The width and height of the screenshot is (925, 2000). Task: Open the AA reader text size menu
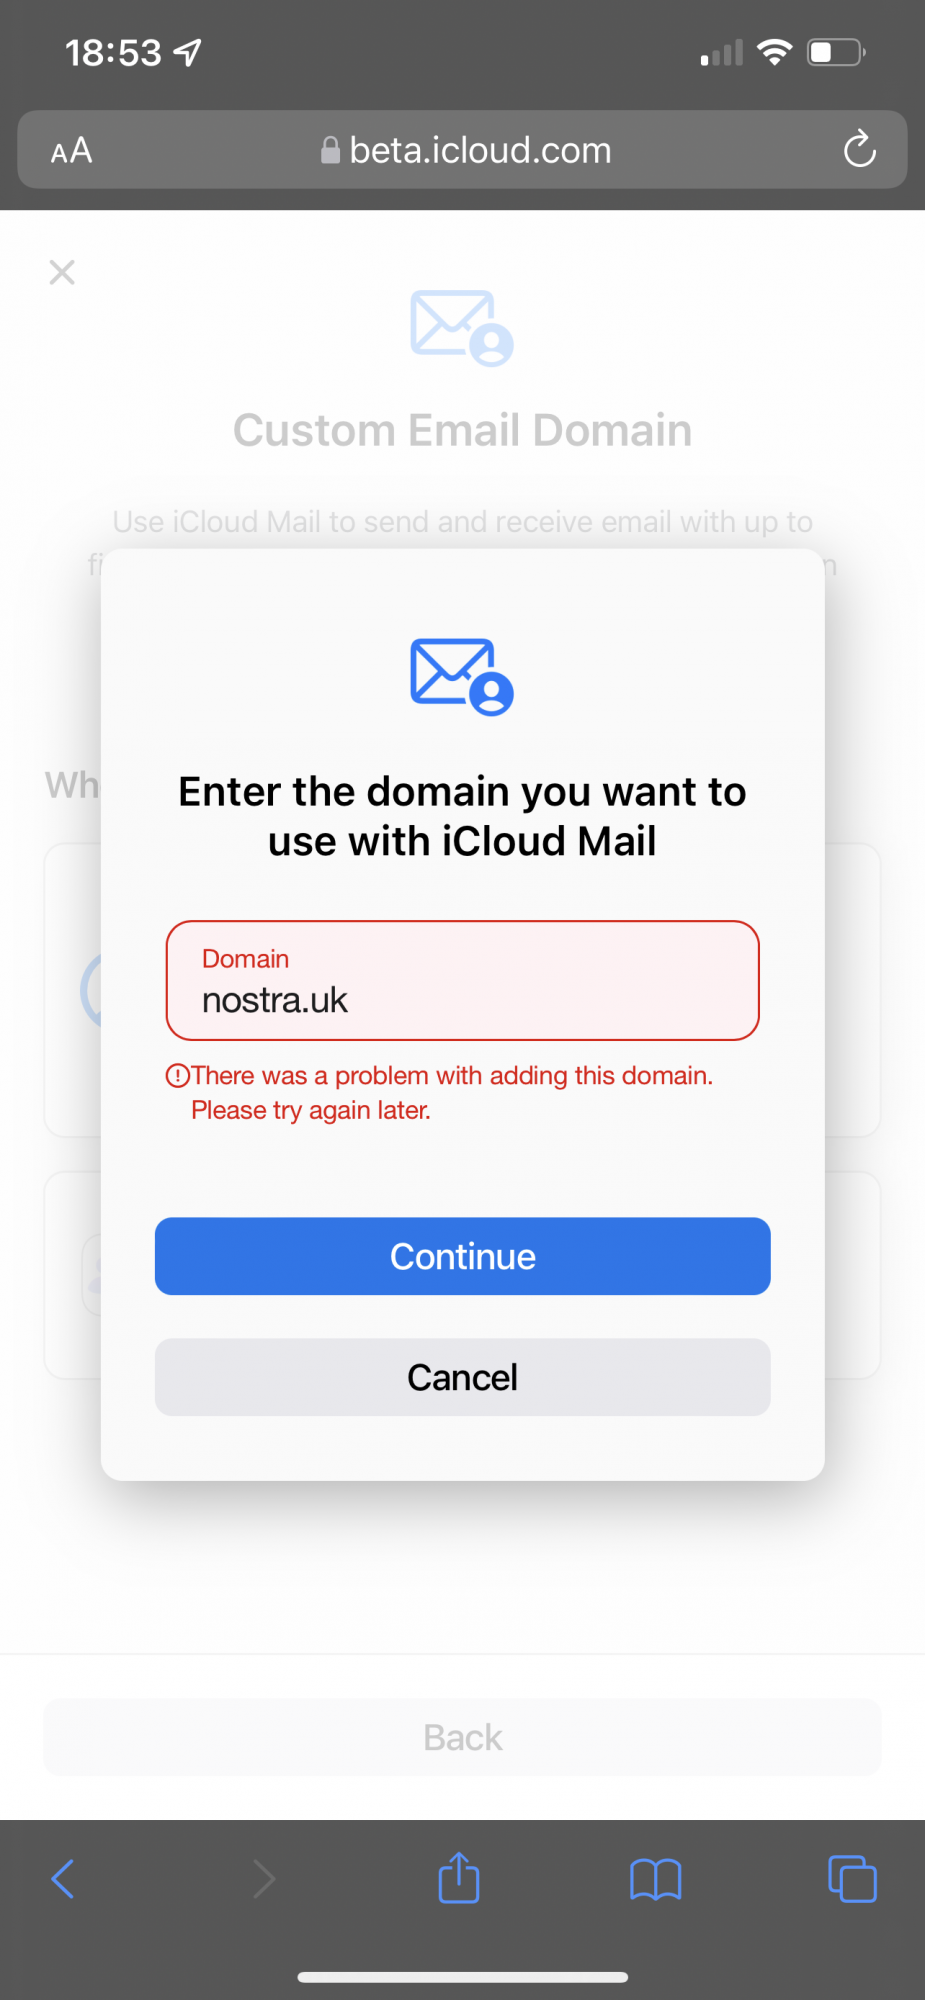pyautogui.click(x=71, y=151)
